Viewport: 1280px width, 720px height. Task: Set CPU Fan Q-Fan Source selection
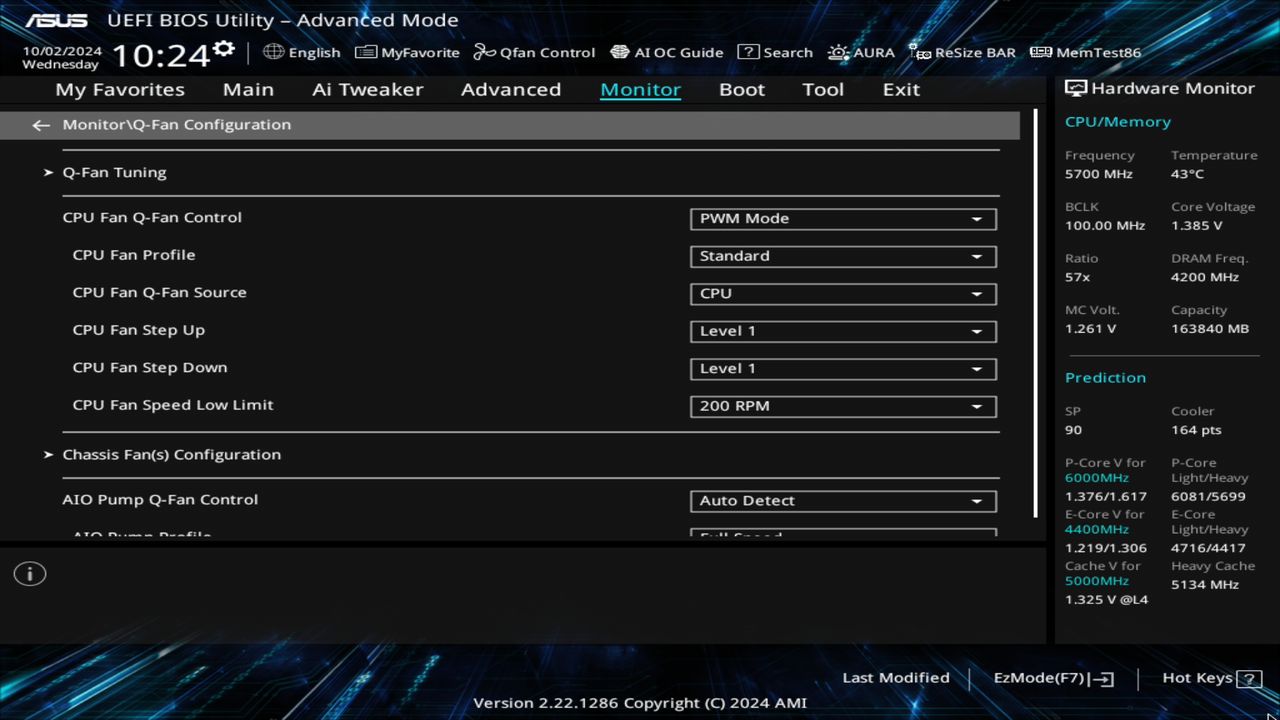(842, 293)
